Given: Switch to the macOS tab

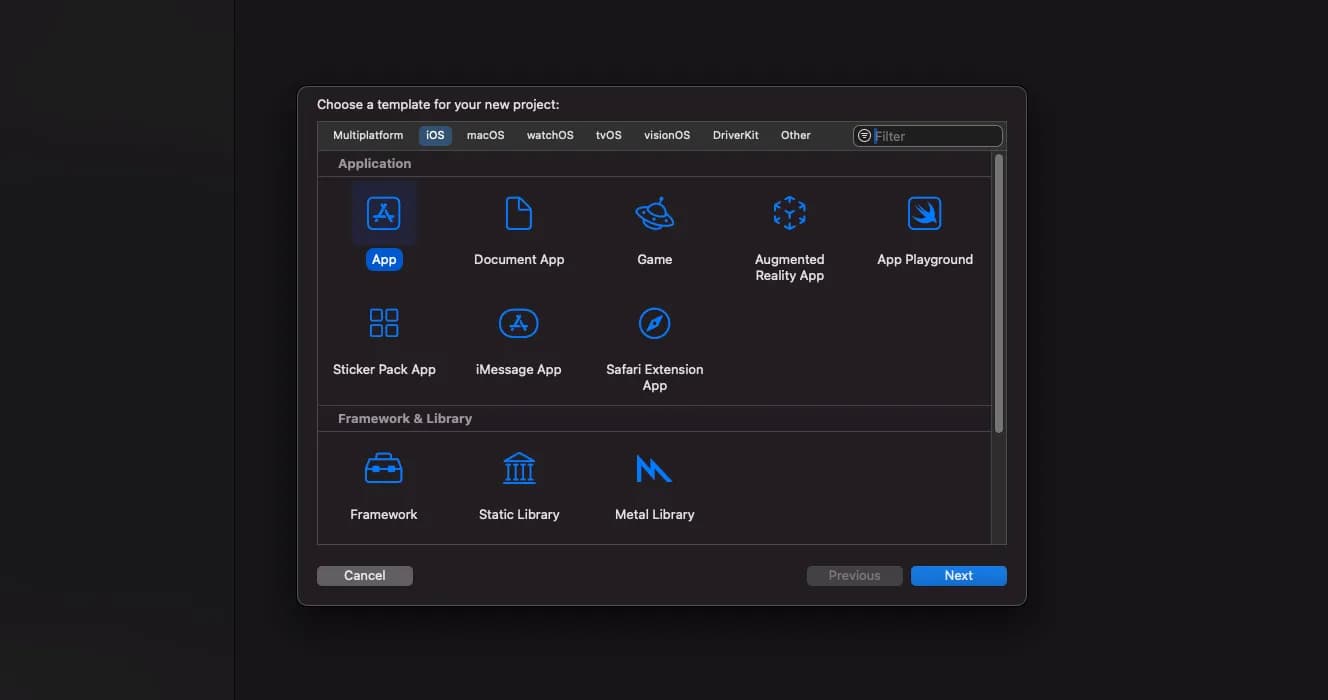Looking at the screenshot, I should pos(485,136).
